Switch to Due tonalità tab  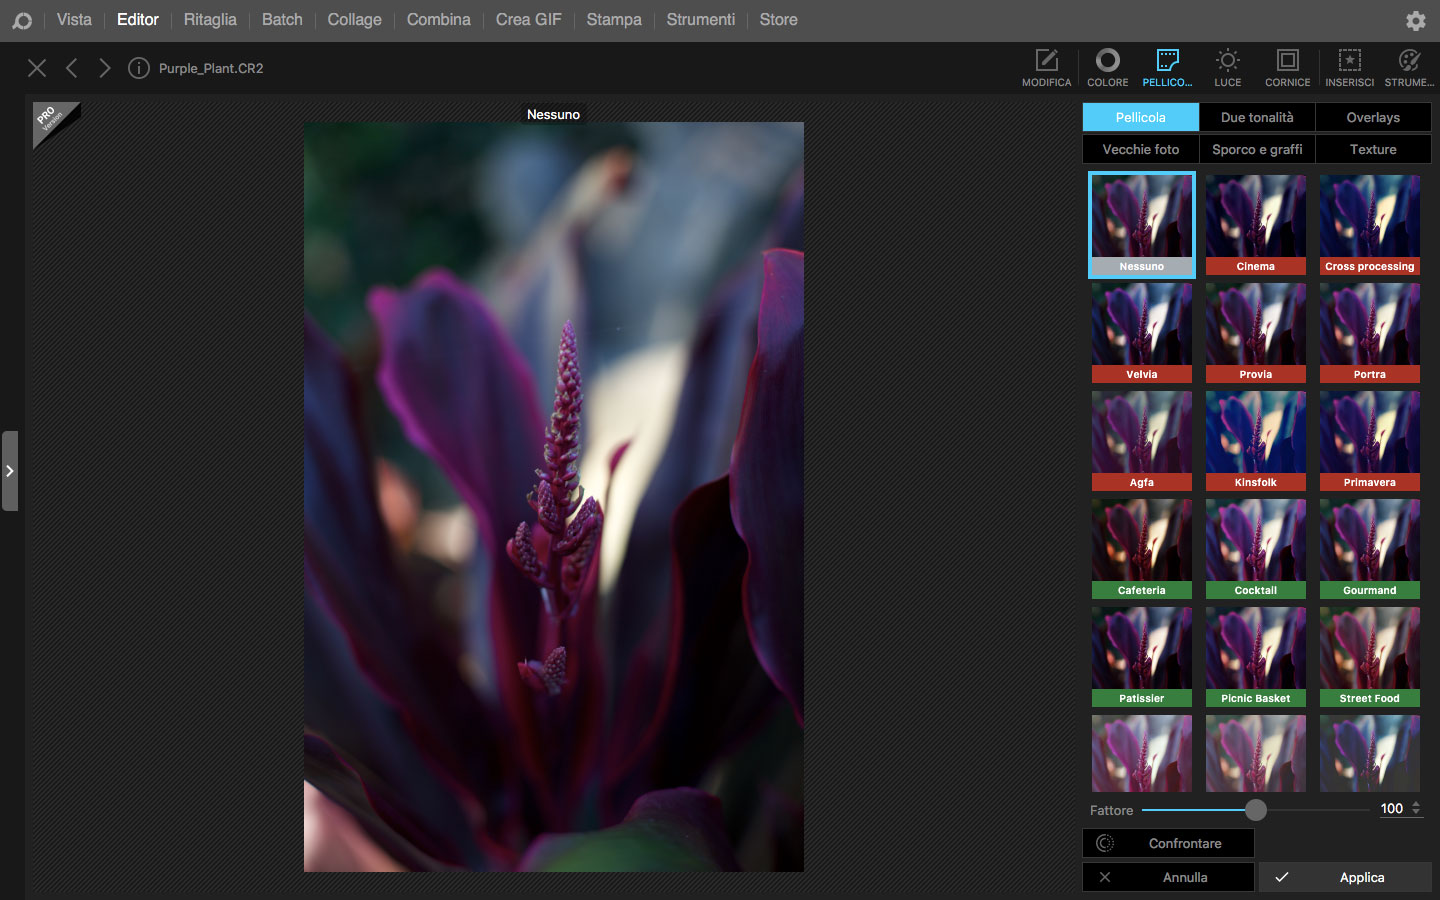tap(1257, 117)
